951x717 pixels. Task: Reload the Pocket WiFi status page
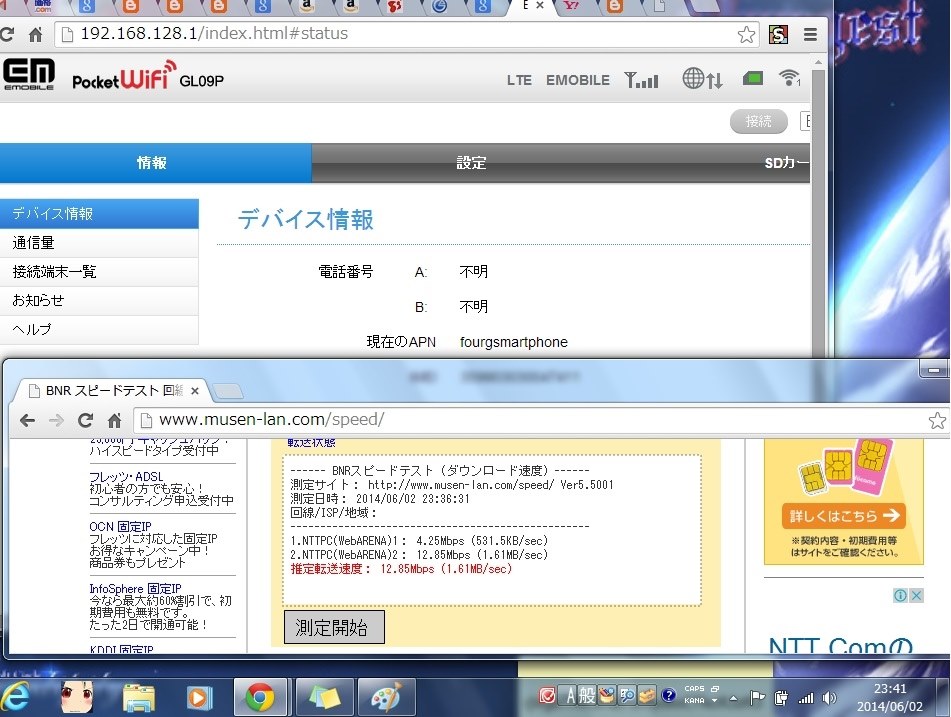(x=7, y=35)
